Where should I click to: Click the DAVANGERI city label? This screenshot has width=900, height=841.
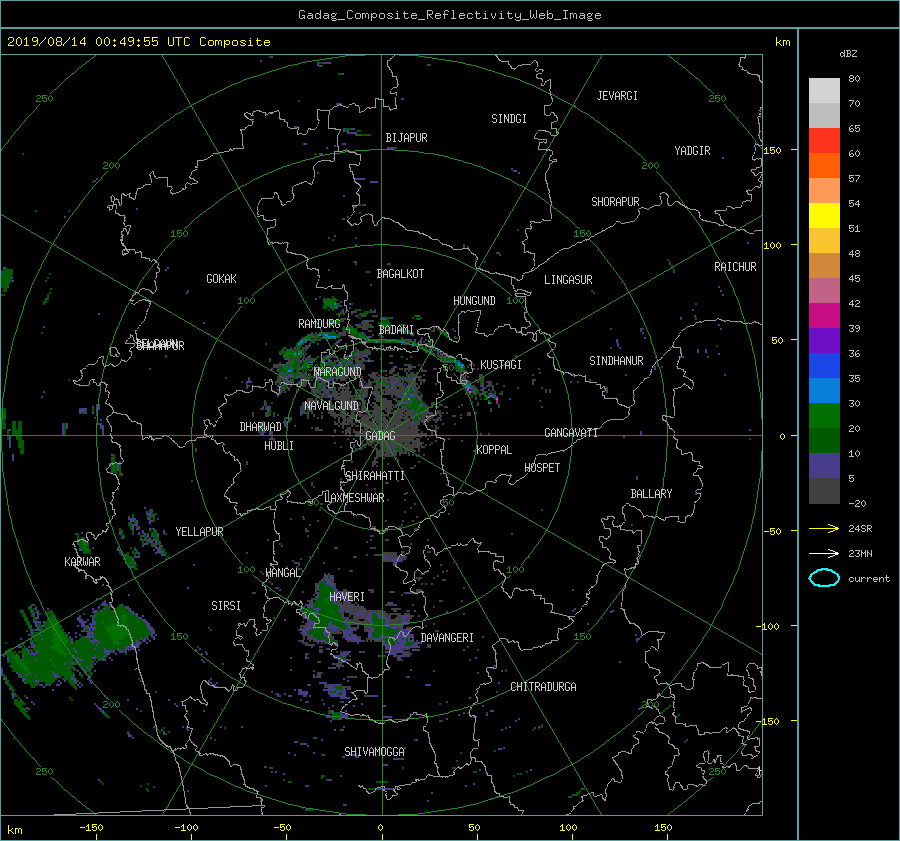point(447,638)
